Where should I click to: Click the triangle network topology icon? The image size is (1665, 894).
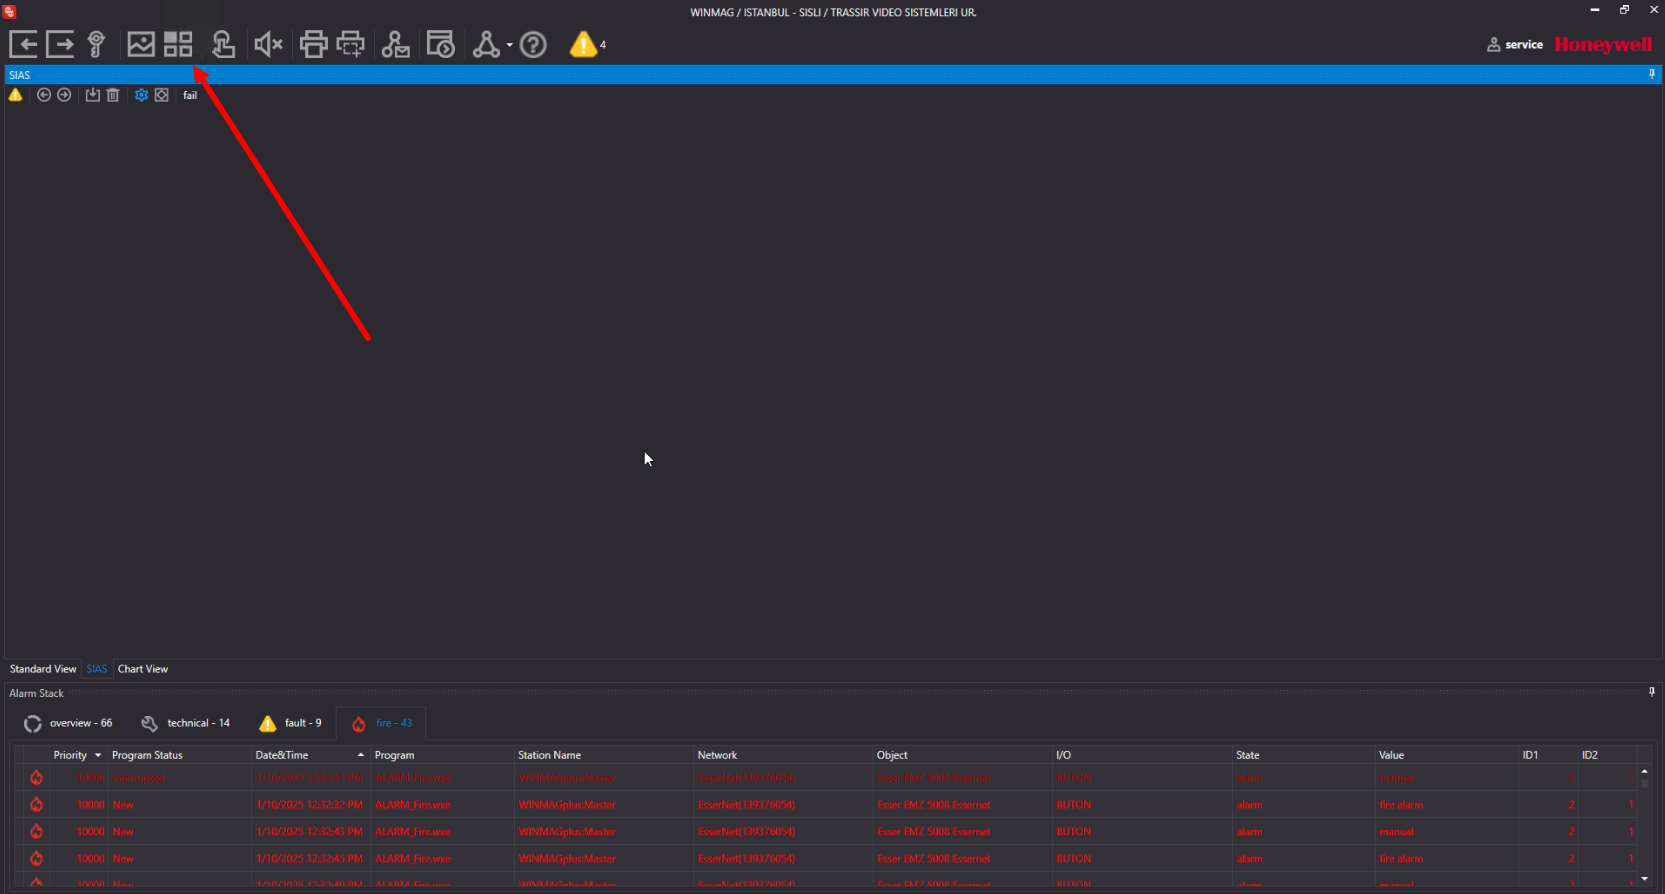(486, 44)
